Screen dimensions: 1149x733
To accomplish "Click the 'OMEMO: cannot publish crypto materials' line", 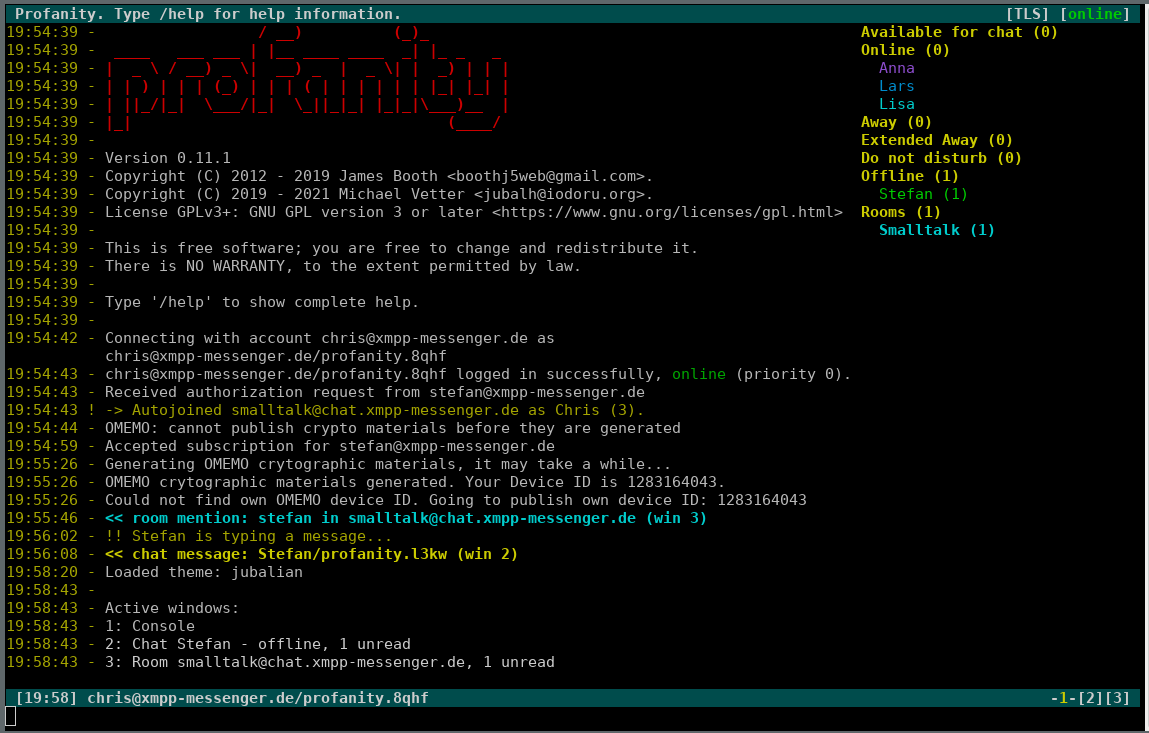I will coord(393,428).
